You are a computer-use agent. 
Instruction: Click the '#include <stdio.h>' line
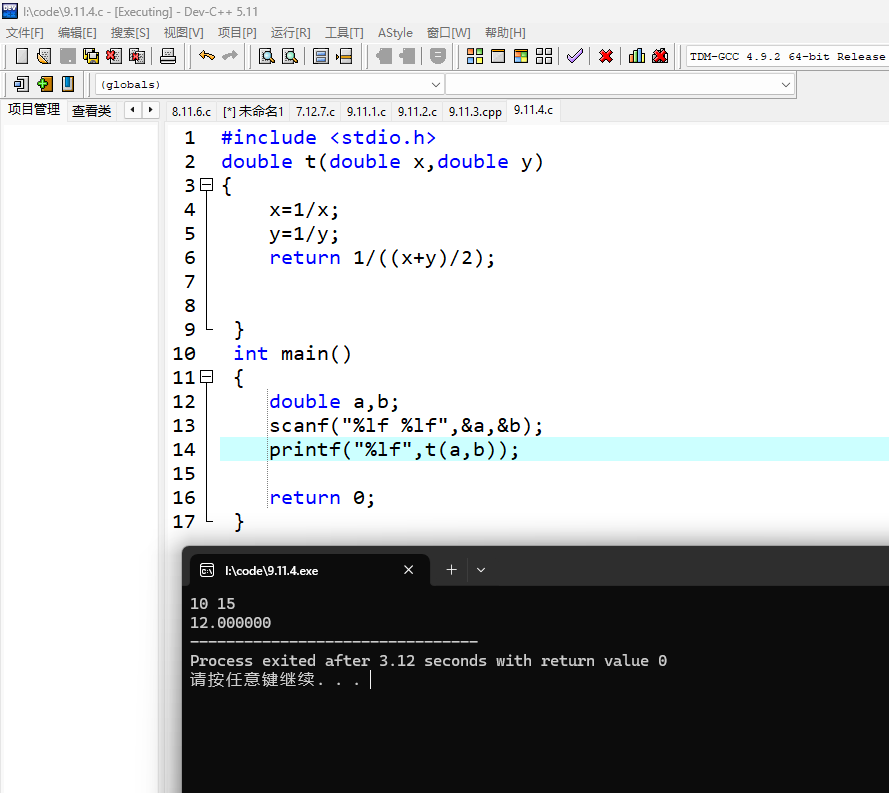(329, 138)
